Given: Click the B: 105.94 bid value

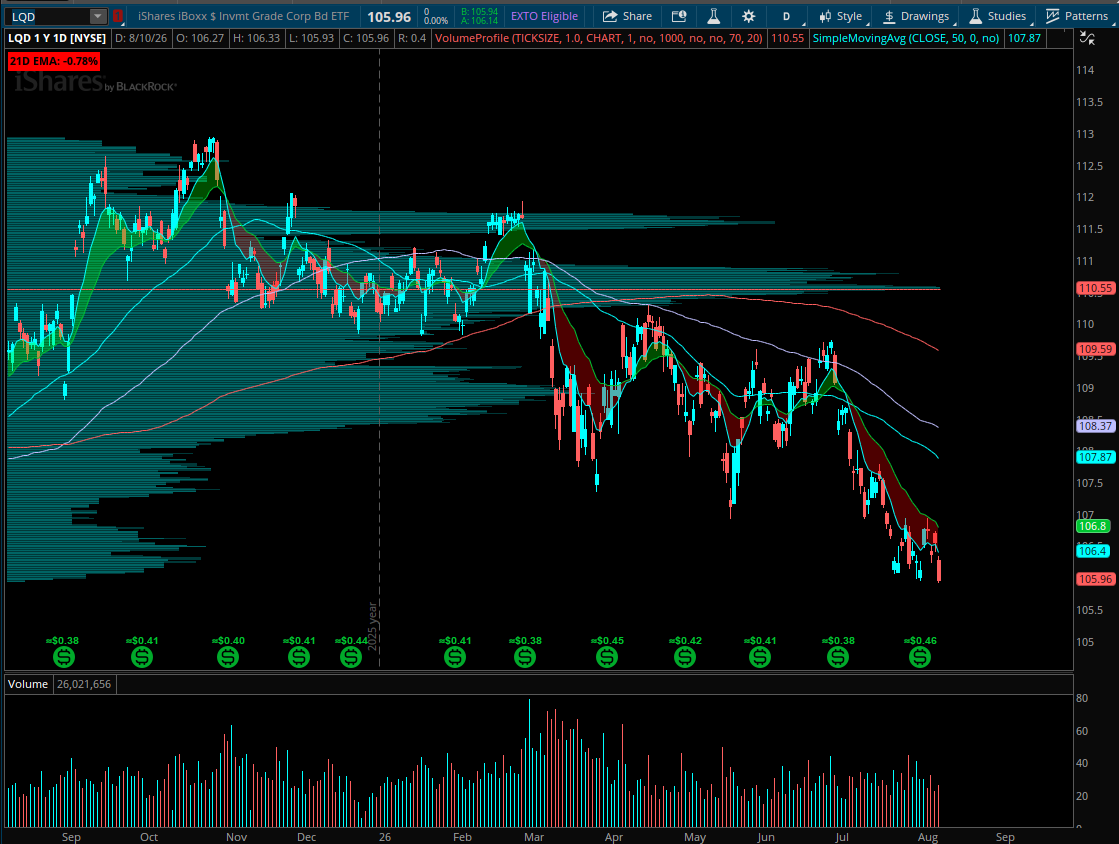Looking at the screenshot, I should tap(480, 11).
